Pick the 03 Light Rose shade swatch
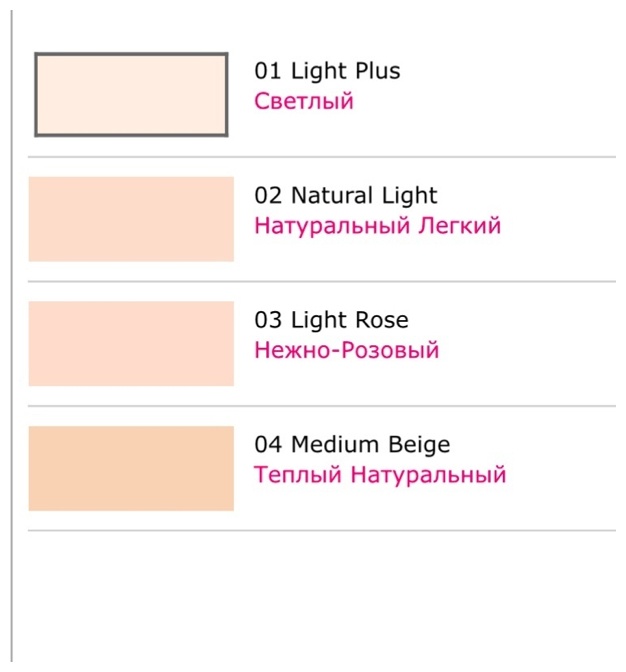 coord(131,344)
